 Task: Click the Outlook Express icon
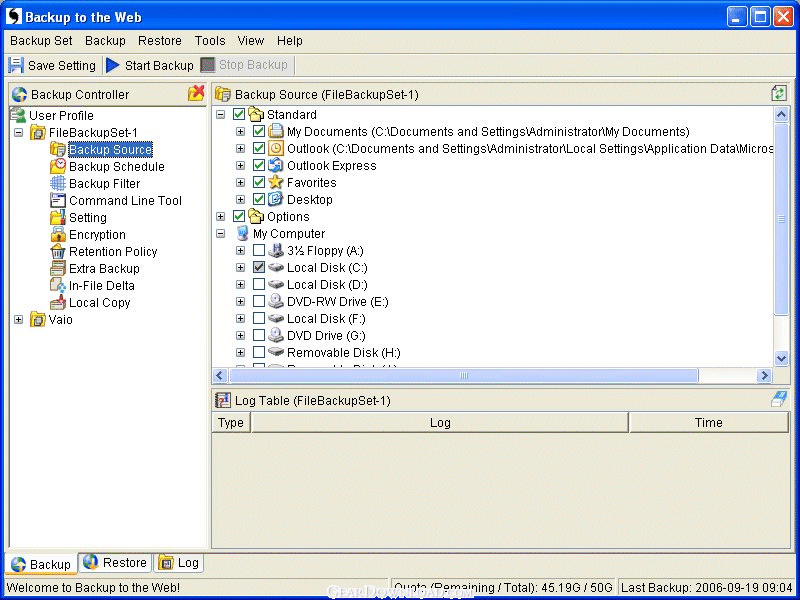click(x=276, y=165)
